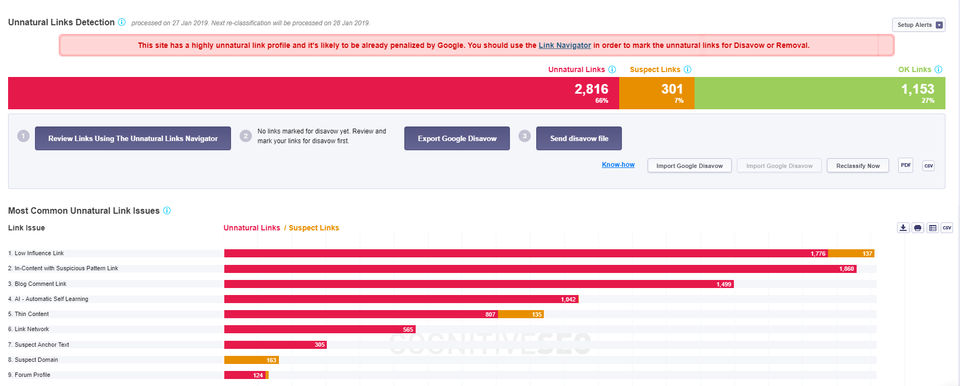Screen dimensions: 960x386
Task: Click the In-Content with Suspicious Pattern Link bar
Action: [540, 268]
